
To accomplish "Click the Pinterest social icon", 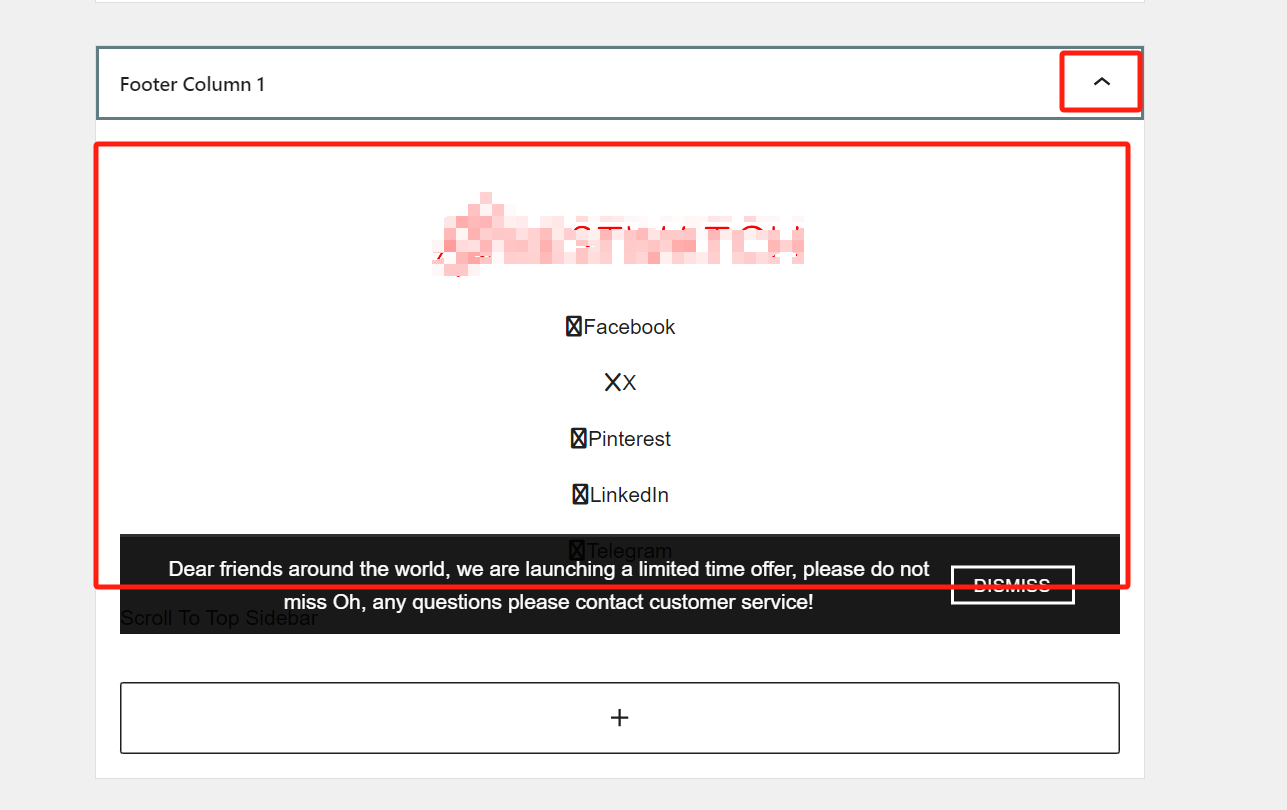I will (x=579, y=439).
